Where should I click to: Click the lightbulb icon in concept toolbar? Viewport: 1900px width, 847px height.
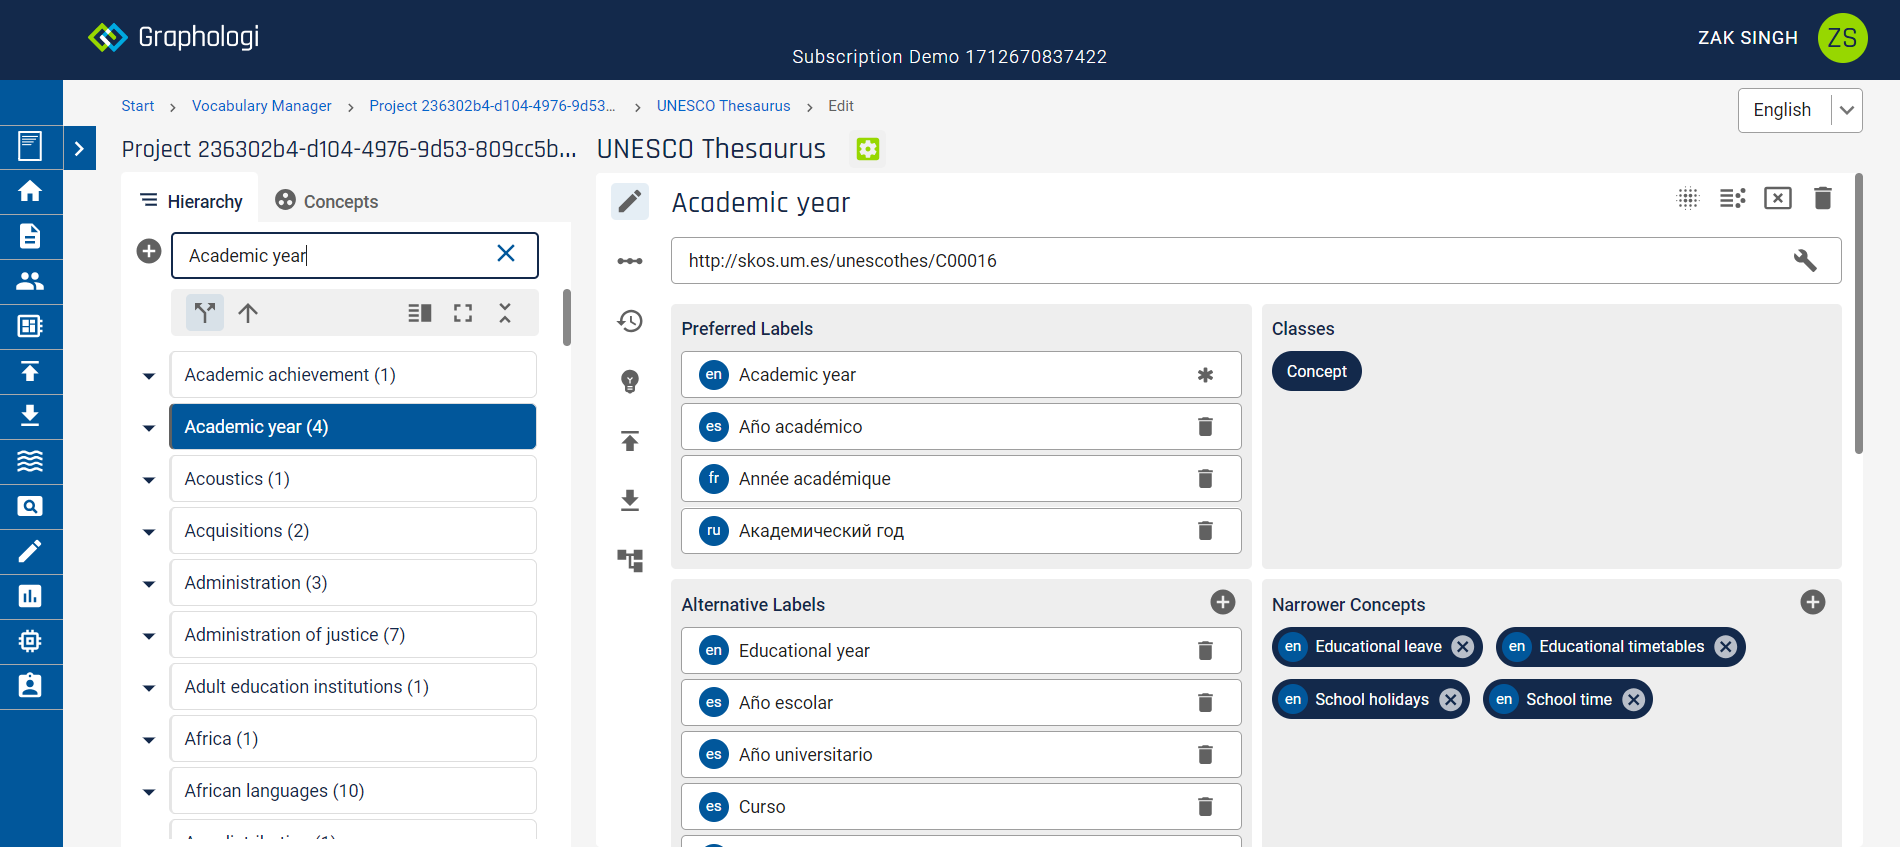pos(630,381)
